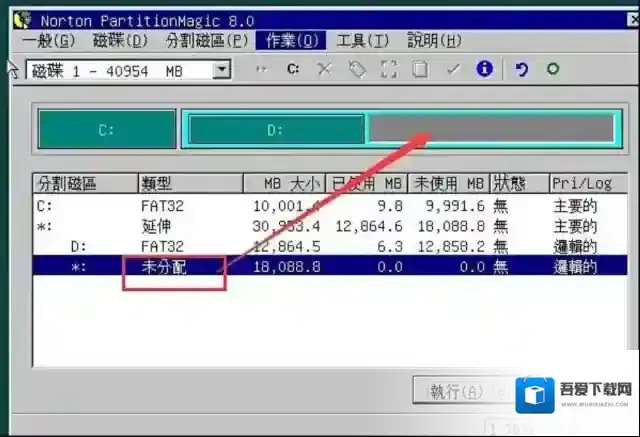Open the 分割磁區(P) menu
Image resolution: width=640 pixels, height=437 pixels.
(207, 40)
